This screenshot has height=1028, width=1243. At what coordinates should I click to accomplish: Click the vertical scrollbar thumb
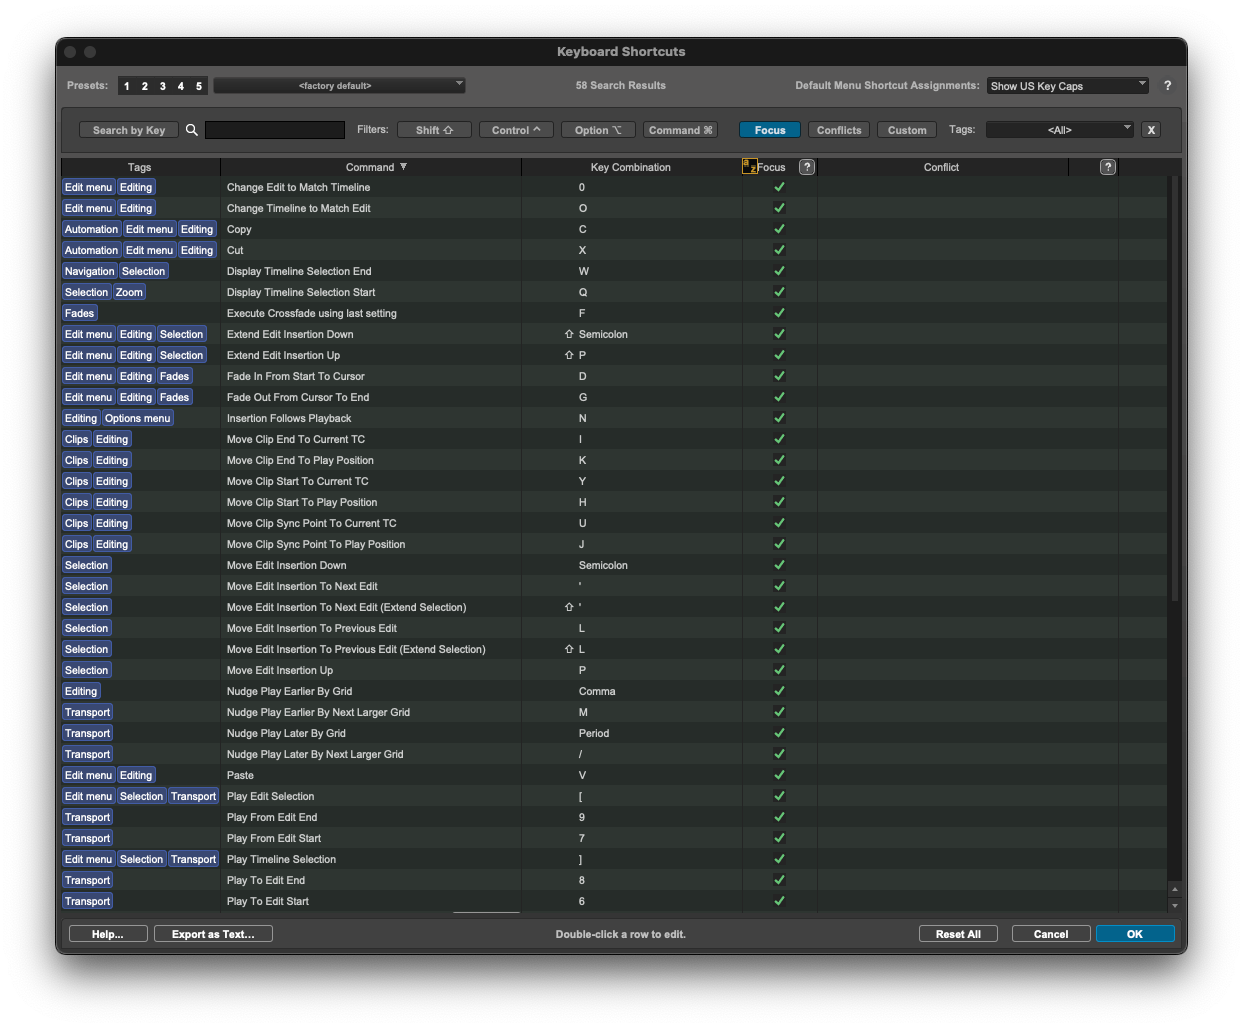(x=1174, y=390)
